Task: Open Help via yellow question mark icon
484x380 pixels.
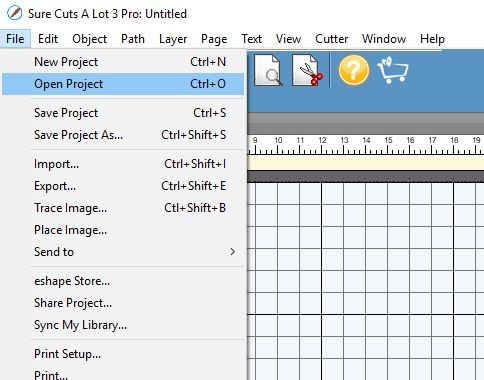Action: tap(354, 70)
